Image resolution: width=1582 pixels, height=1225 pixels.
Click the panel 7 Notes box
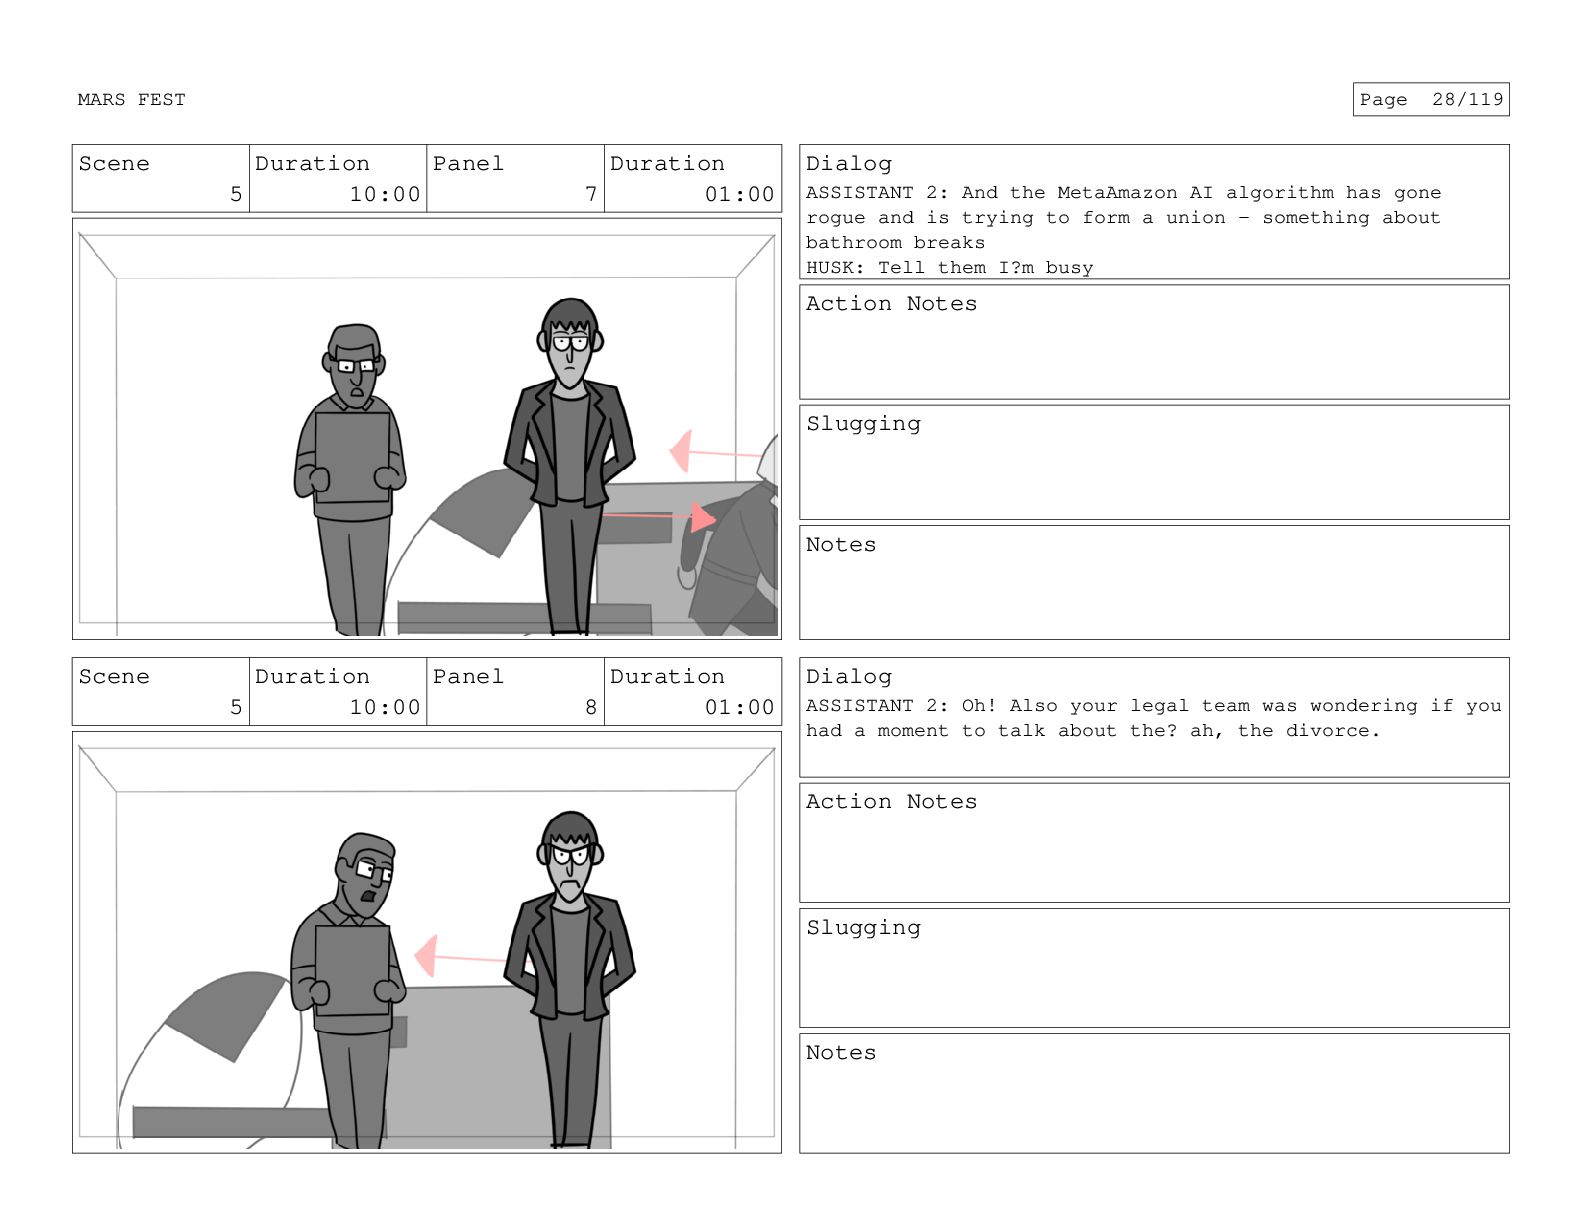pos(1154,582)
